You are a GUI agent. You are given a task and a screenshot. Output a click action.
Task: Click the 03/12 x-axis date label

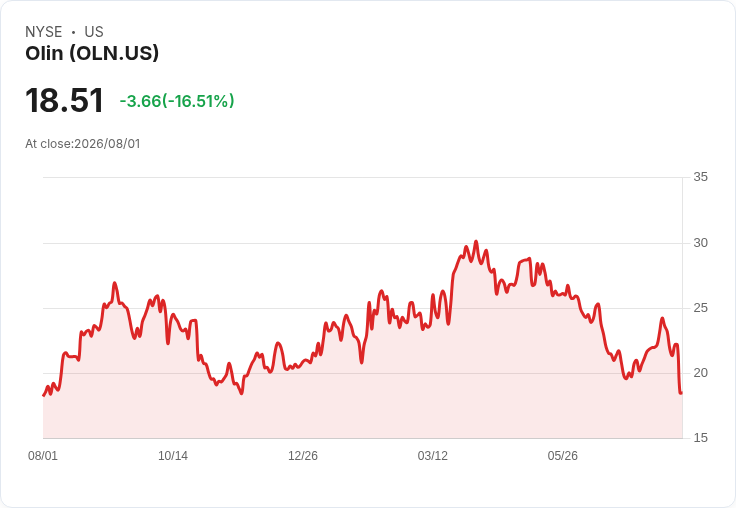pyautogui.click(x=433, y=455)
